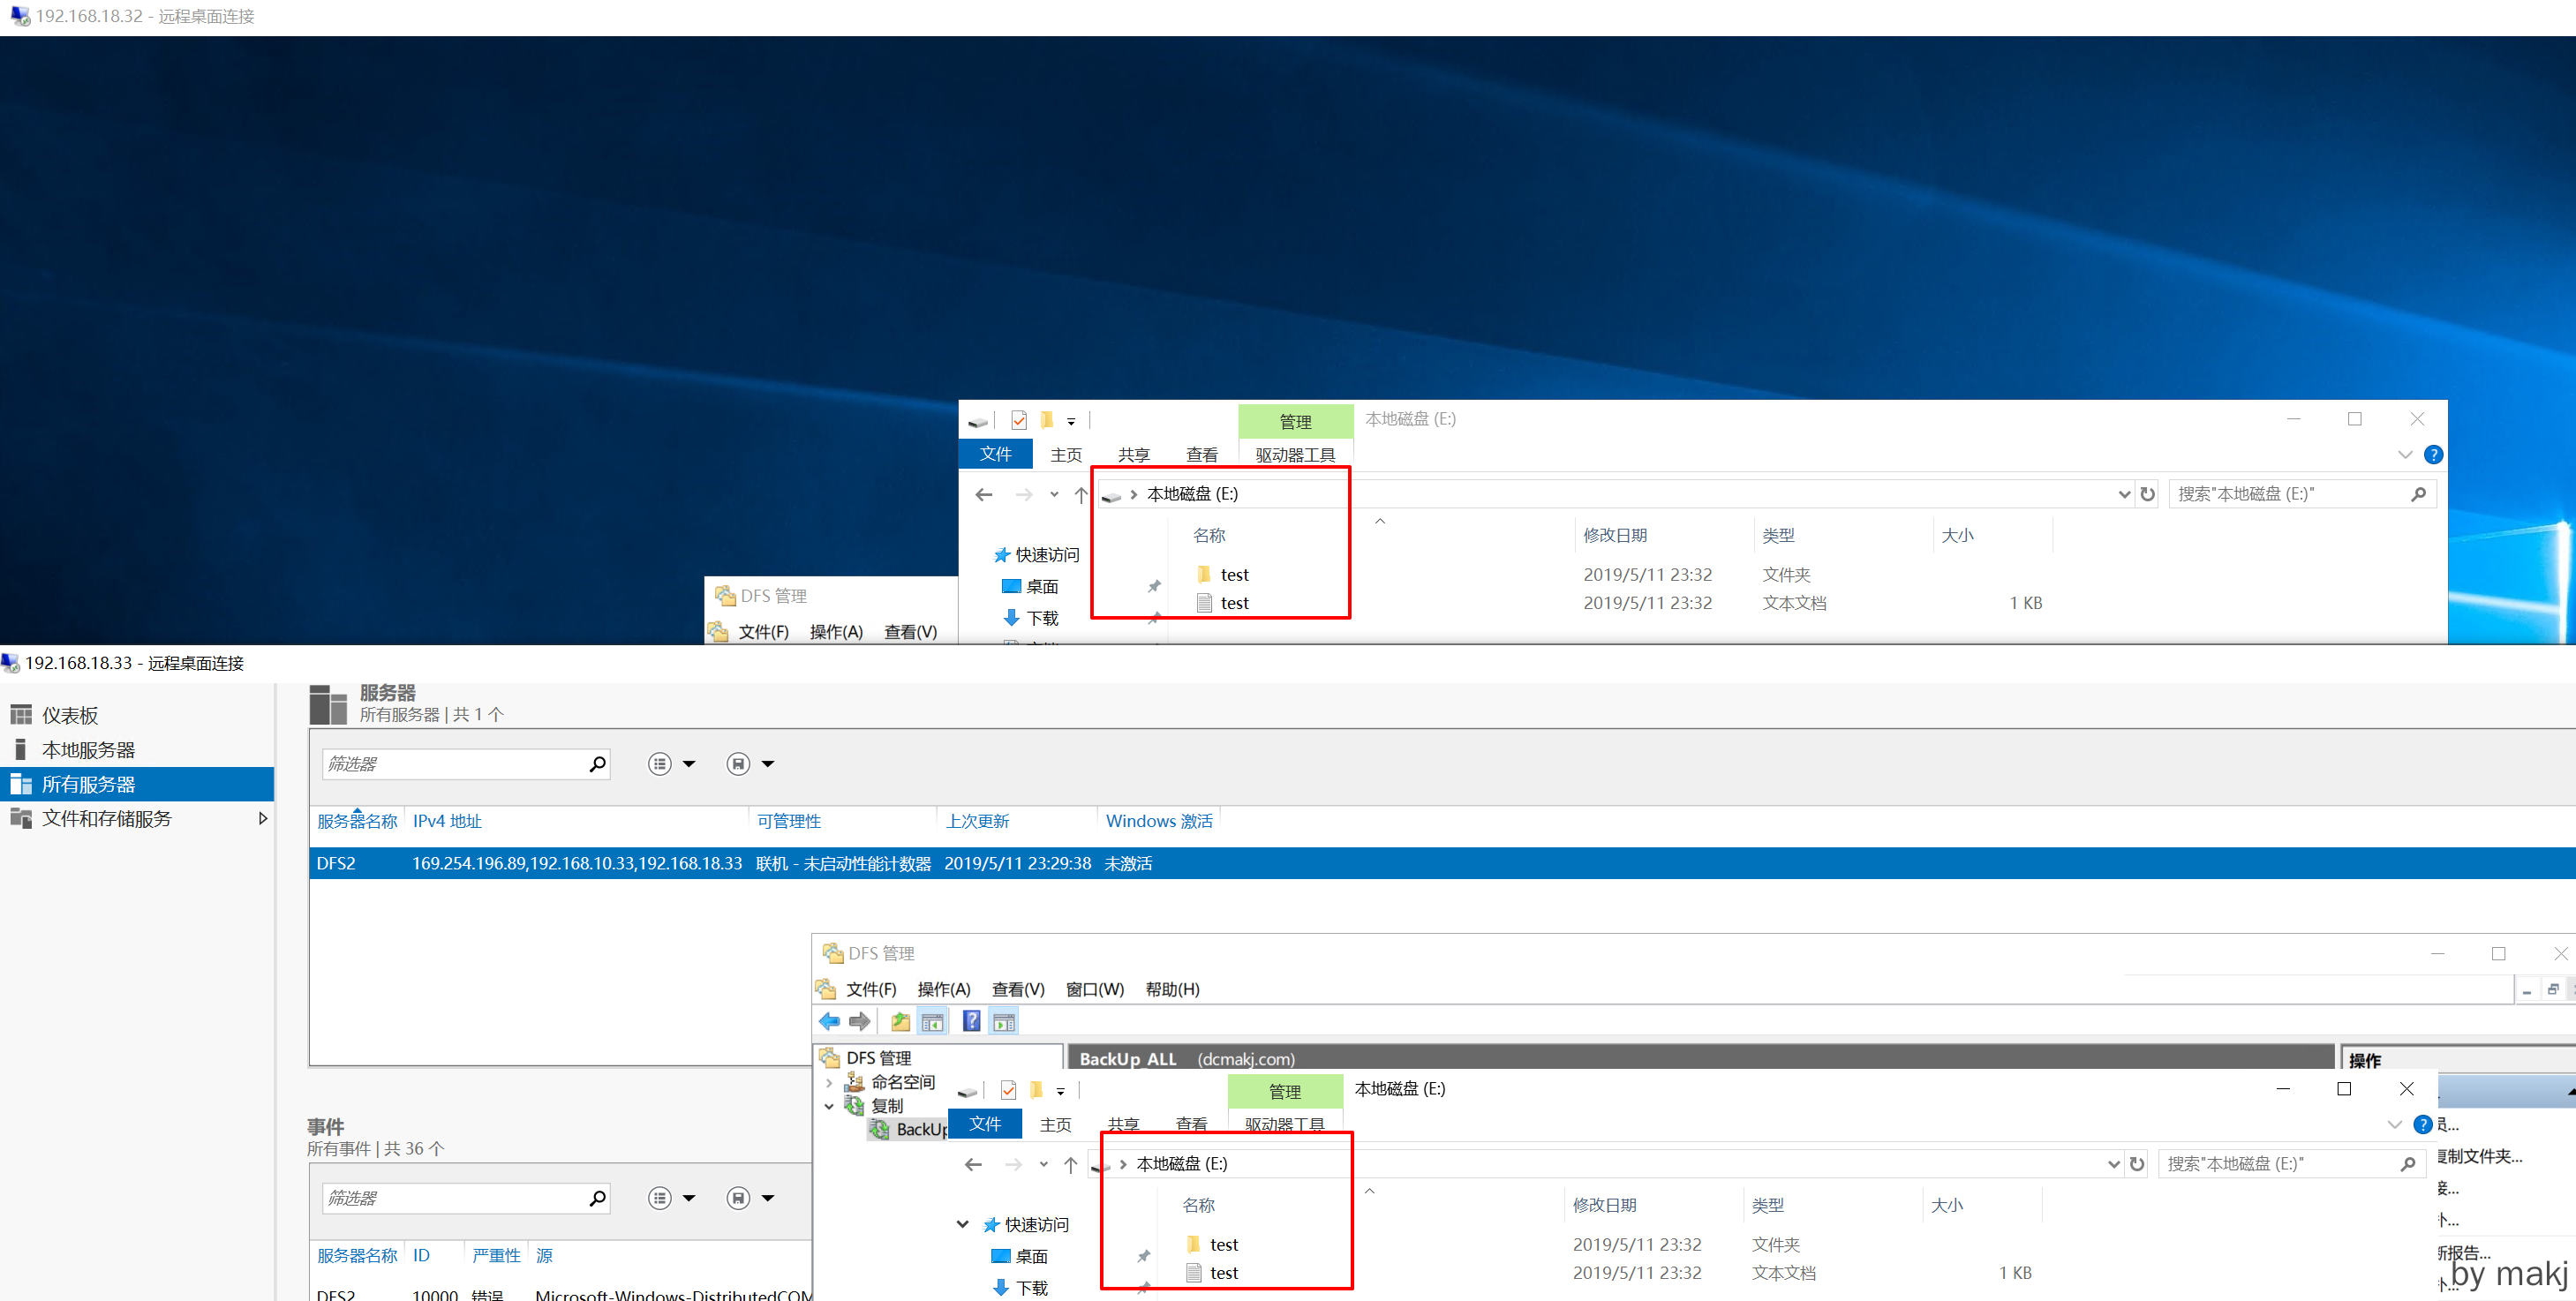Expand the 命名空间 node in DFS tree

(829, 1082)
